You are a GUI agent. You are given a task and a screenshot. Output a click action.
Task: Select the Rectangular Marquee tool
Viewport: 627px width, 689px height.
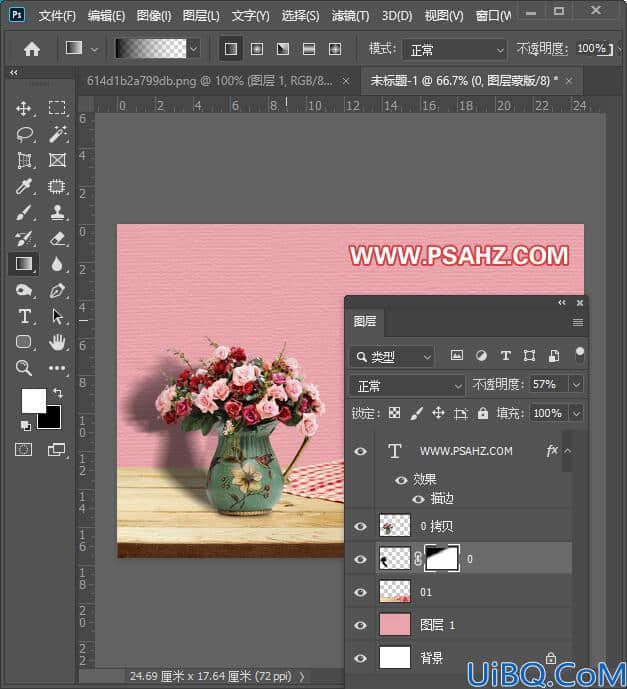coord(57,108)
